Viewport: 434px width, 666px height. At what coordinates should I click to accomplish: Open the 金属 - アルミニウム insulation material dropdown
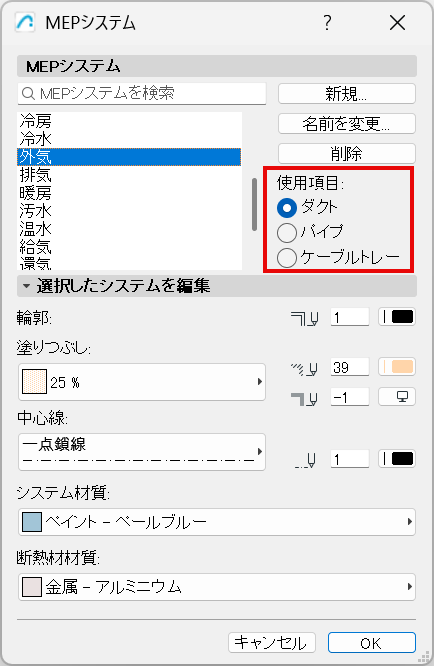click(x=217, y=587)
